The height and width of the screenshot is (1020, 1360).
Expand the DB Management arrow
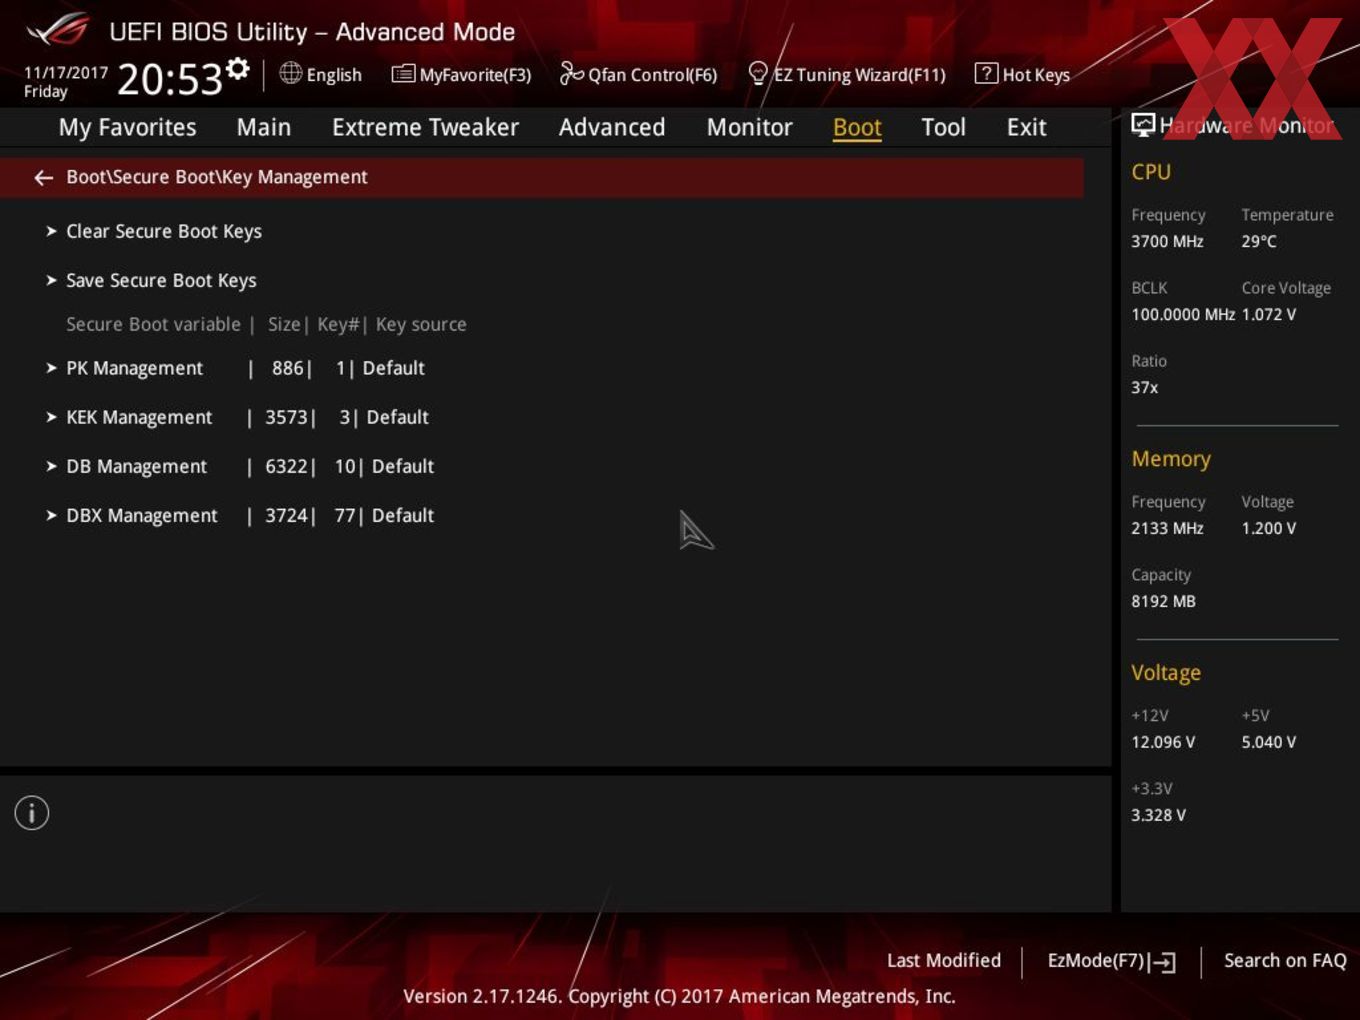[x=51, y=466]
